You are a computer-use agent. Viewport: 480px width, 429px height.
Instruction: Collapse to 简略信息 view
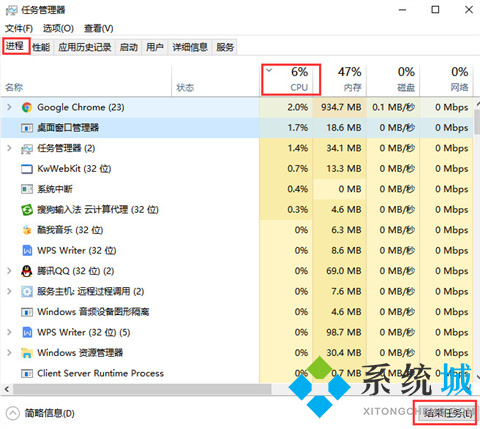pos(41,414)
